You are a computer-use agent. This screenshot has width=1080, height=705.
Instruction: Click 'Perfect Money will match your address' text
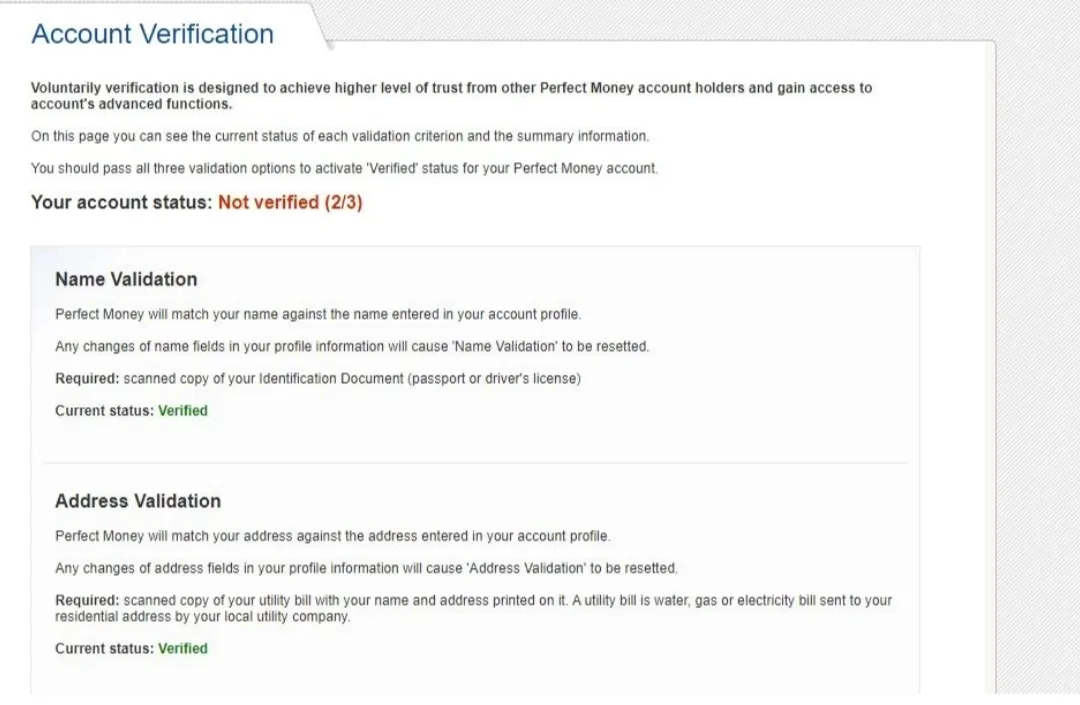pyautogui.click(x=332, y=536)
